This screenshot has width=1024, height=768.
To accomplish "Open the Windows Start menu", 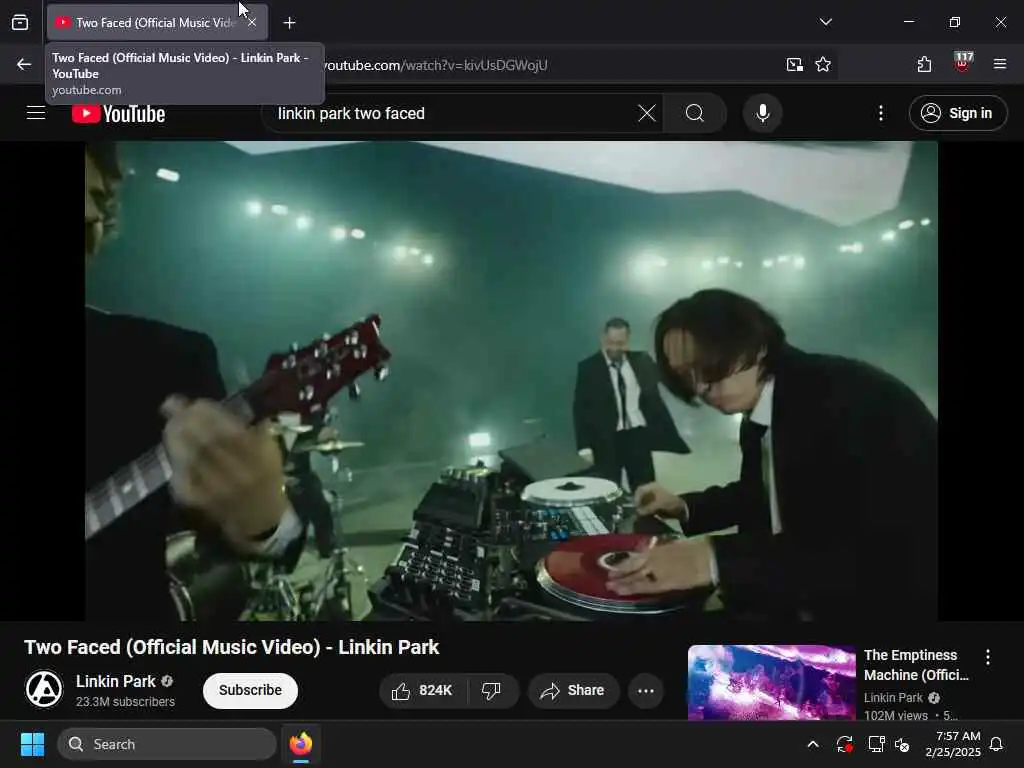I will pyautogui.click(x=32, y=744).
